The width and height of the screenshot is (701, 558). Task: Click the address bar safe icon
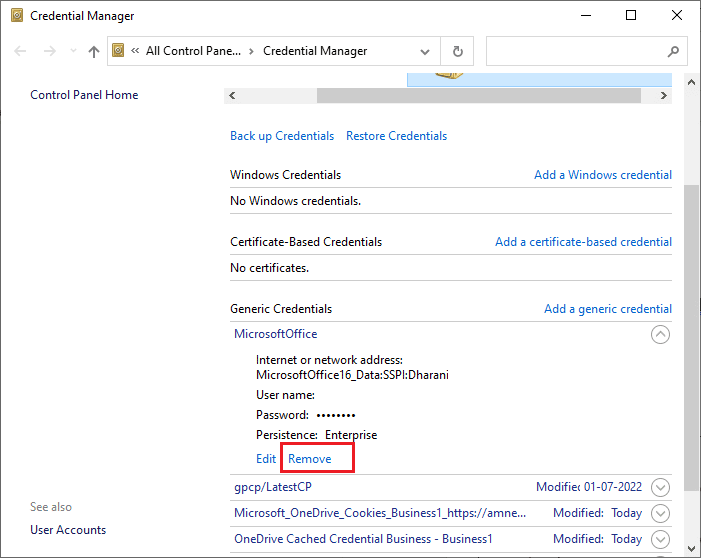[118, 50]
